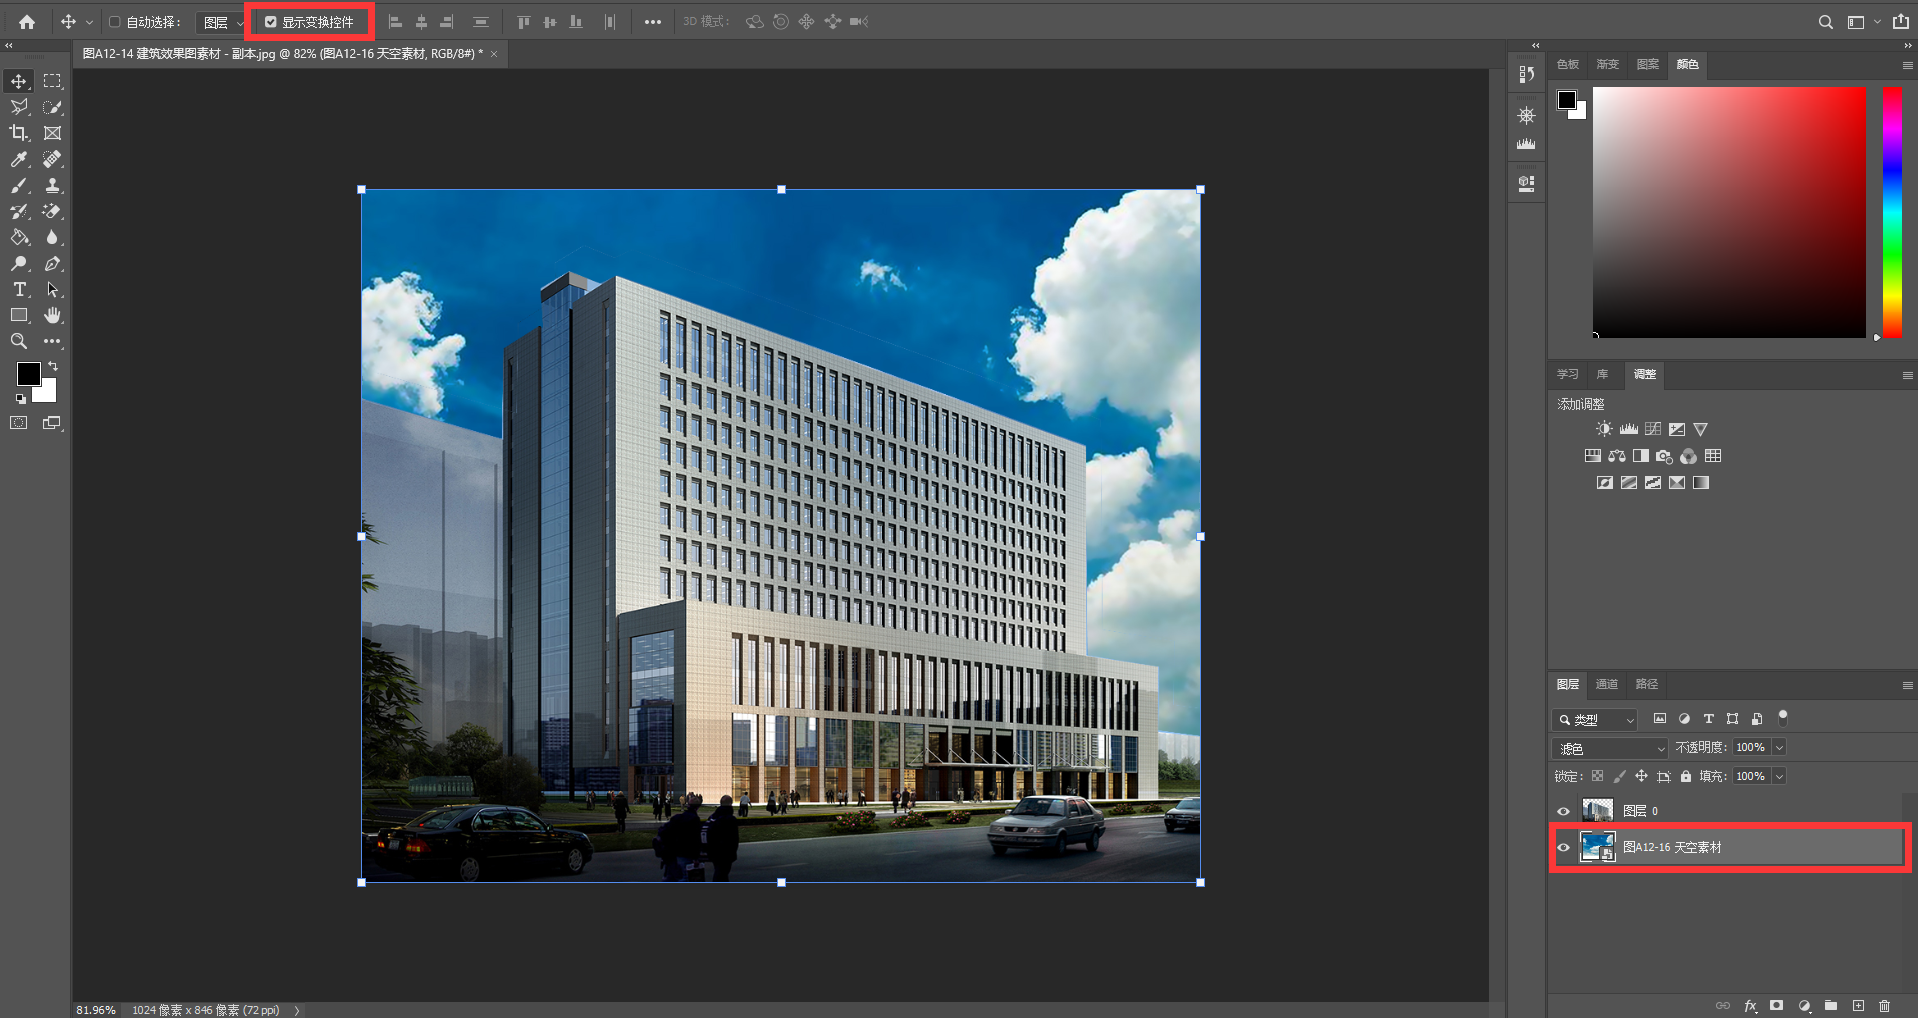Select the Healing Brush tool
Screen dimensions: 1918x1018
pos(52,159)
